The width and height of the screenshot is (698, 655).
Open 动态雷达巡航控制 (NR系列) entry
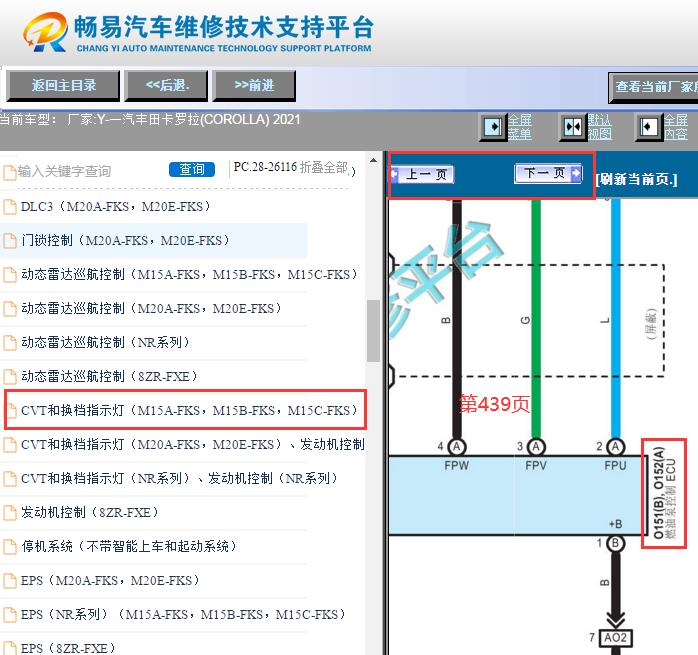[x=106, y=342]
